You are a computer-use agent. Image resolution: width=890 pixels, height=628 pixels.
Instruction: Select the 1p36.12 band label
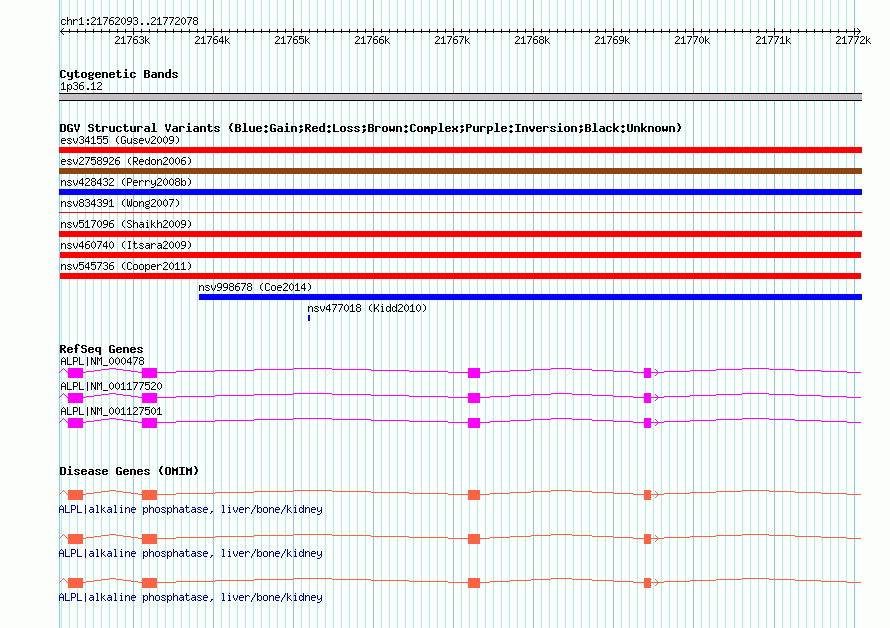[x=81, y=86]
